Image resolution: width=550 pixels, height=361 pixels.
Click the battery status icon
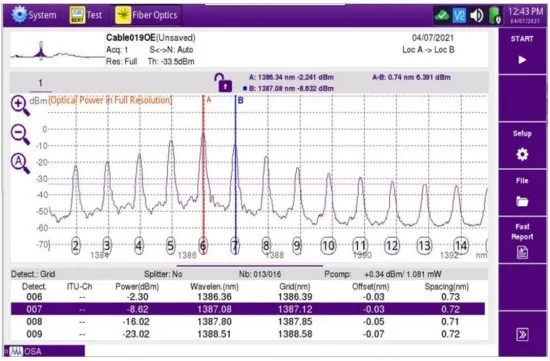pos(495,15)
